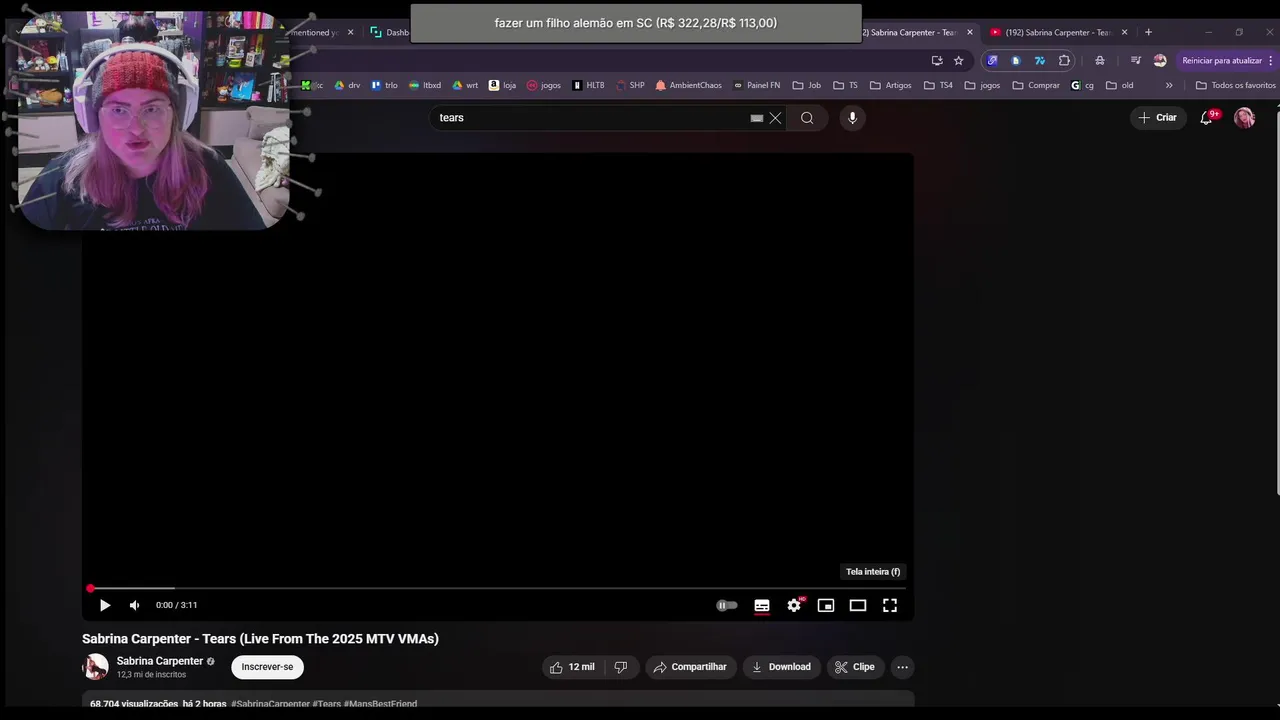Viewport: 1280px width, 720px height.
Task: Open AmbientChaos bookmark
Action: coord(688,85)
